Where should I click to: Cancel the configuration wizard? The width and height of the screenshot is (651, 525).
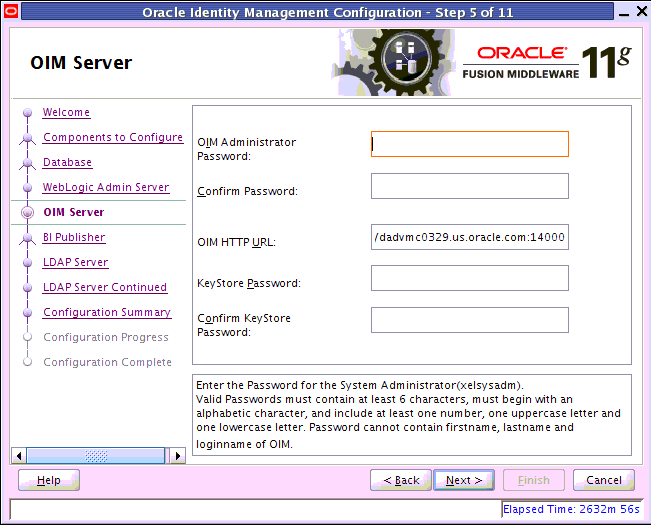(604, 480)
